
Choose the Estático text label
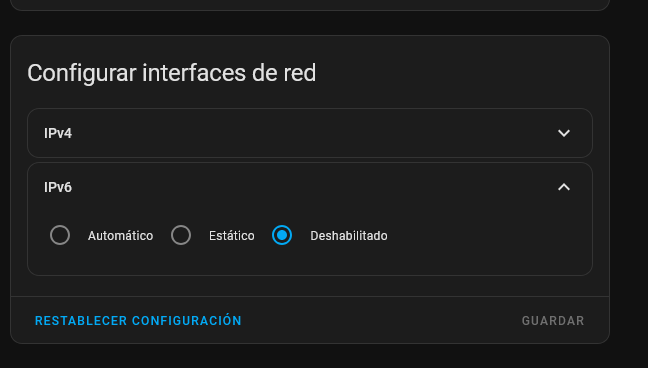pyautogui.click(x=231, y=236)
